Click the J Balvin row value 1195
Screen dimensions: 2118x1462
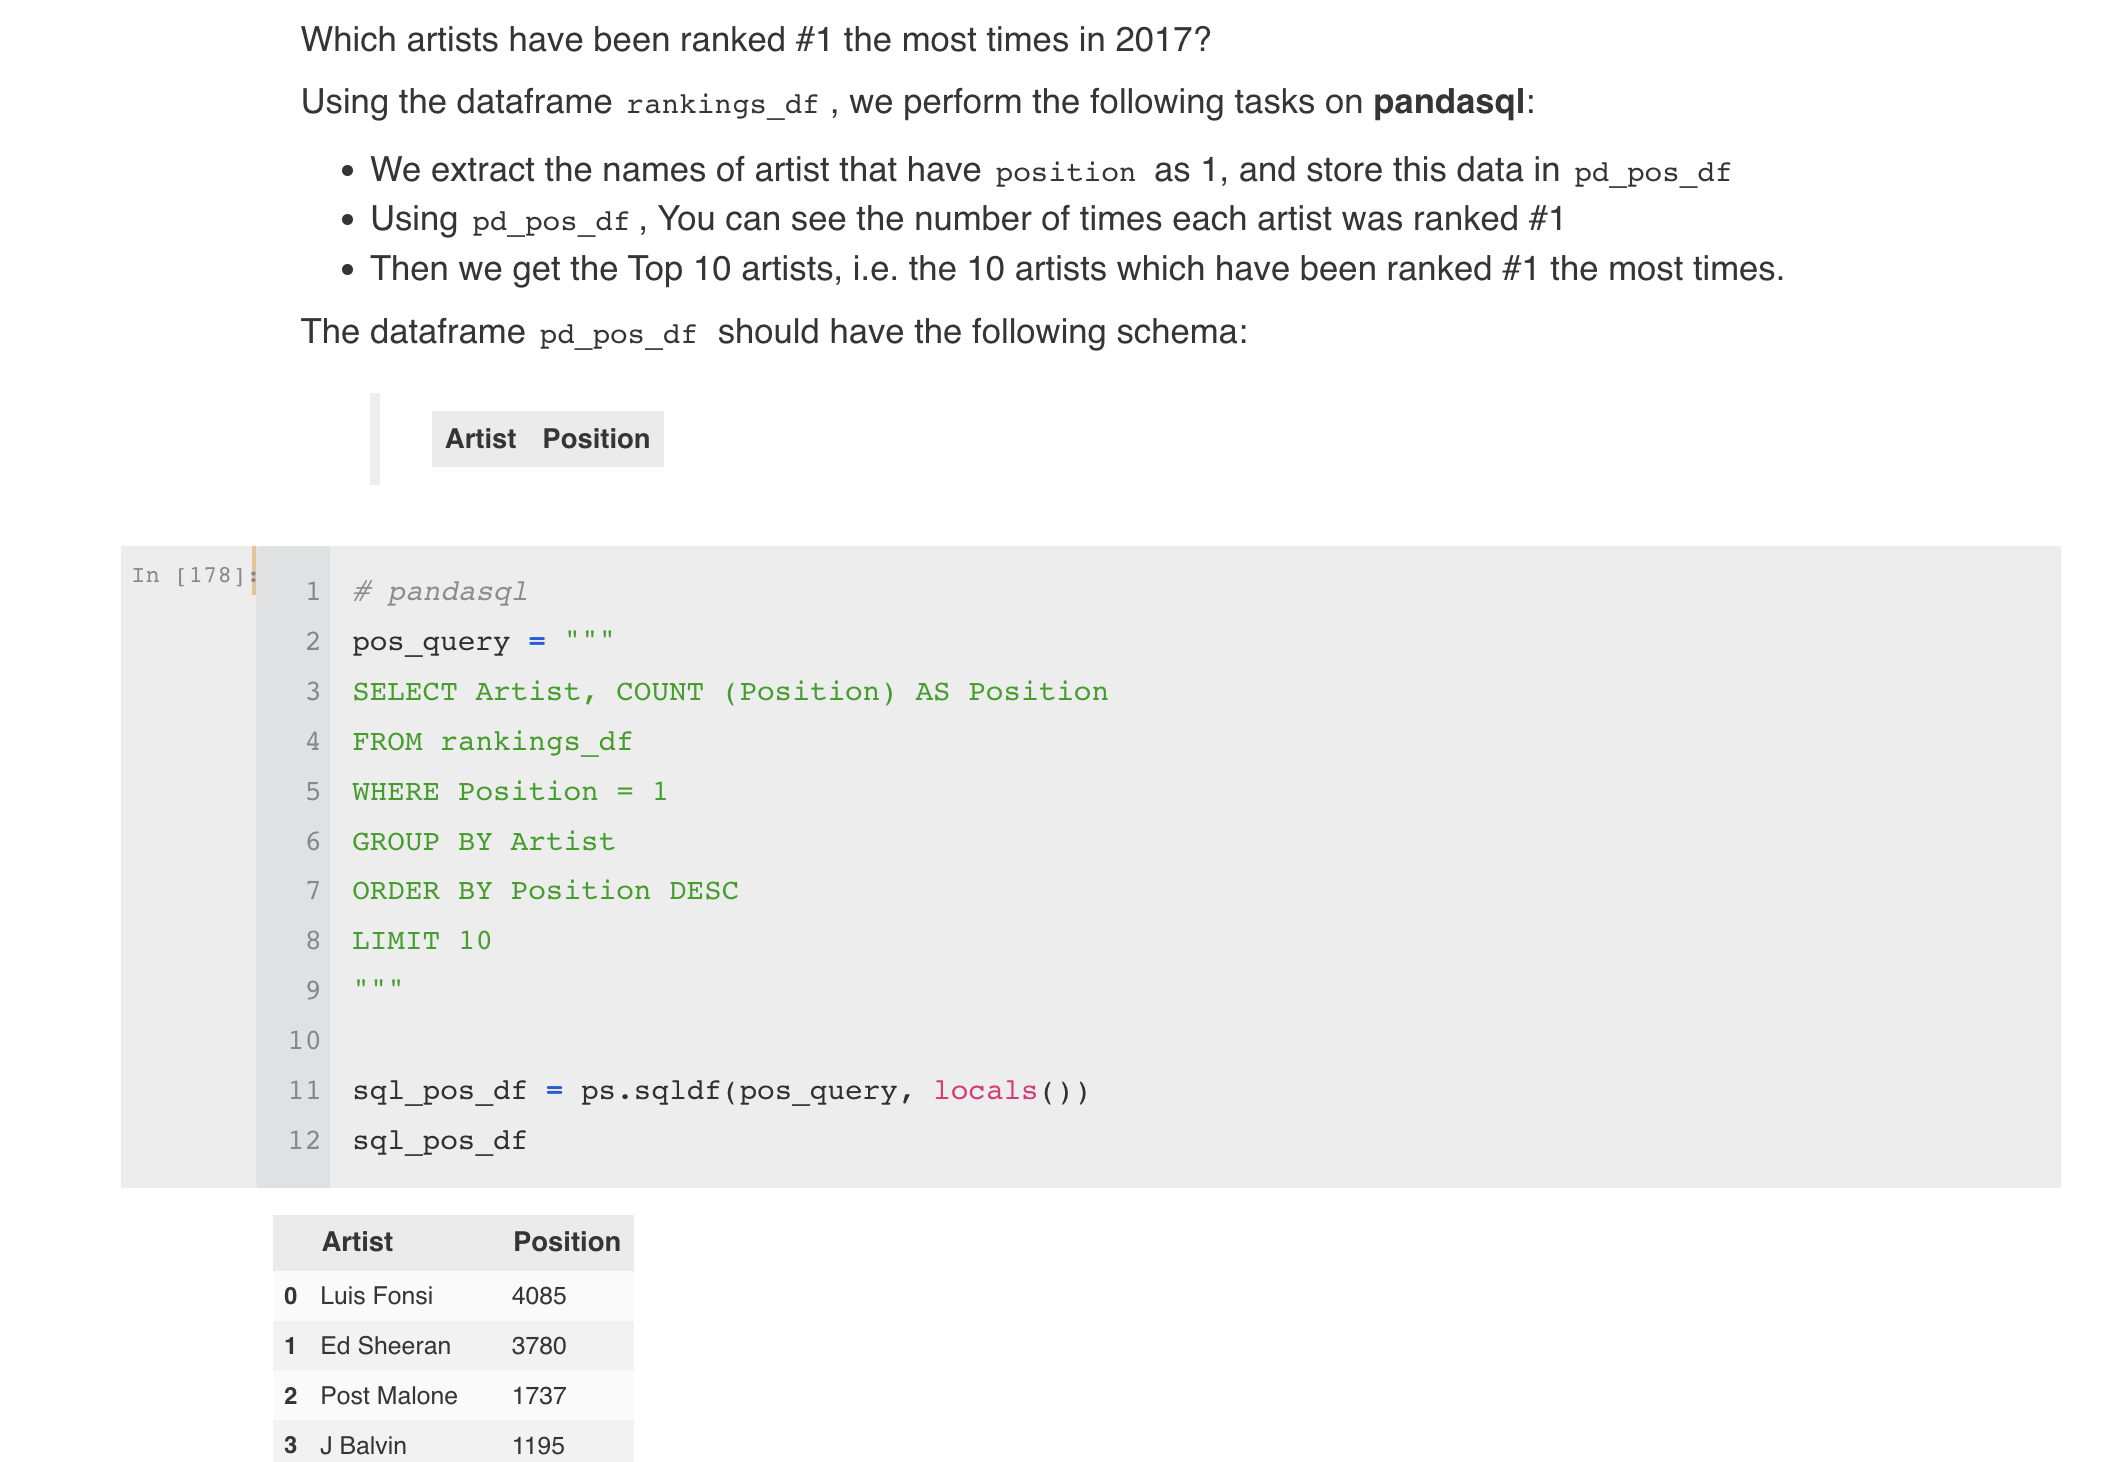(x=538, y=1446)
